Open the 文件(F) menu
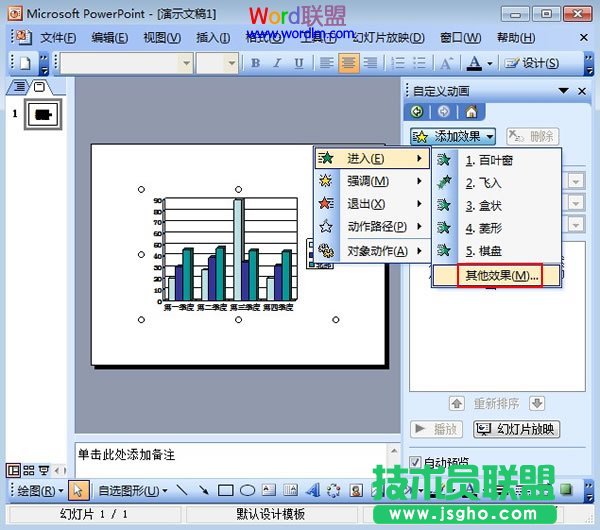Image resolution: width=600 pixels, height=530 pixels. click(58, 38)
